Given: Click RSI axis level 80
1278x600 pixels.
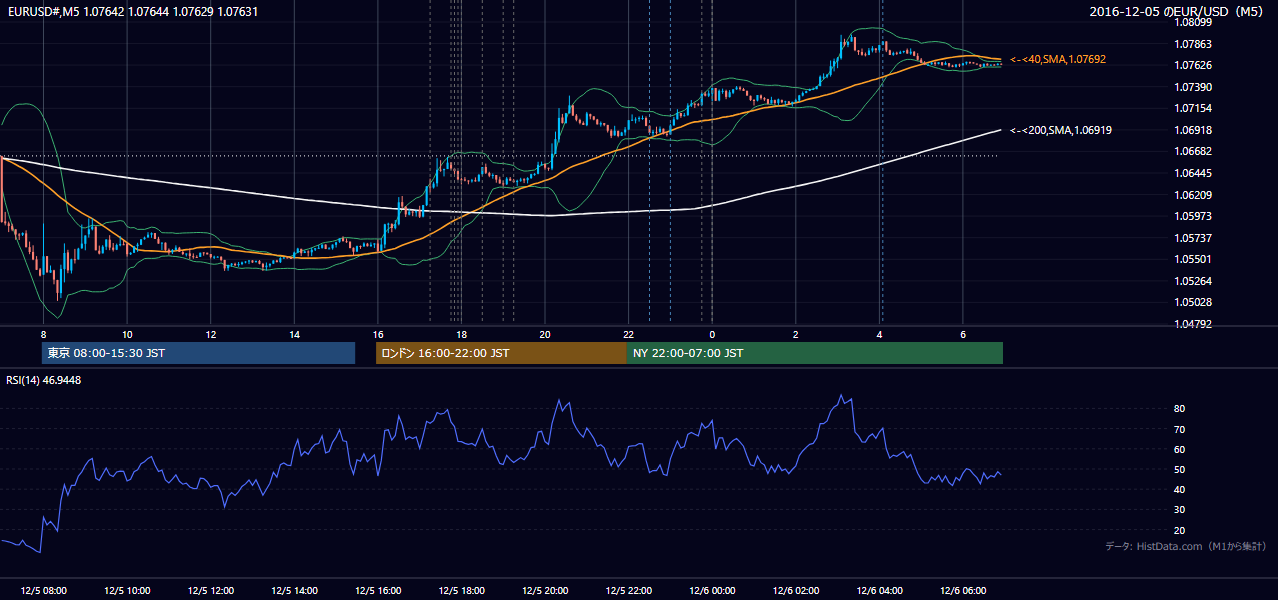Looking at the screenshot, I should tap(1179, 409).
